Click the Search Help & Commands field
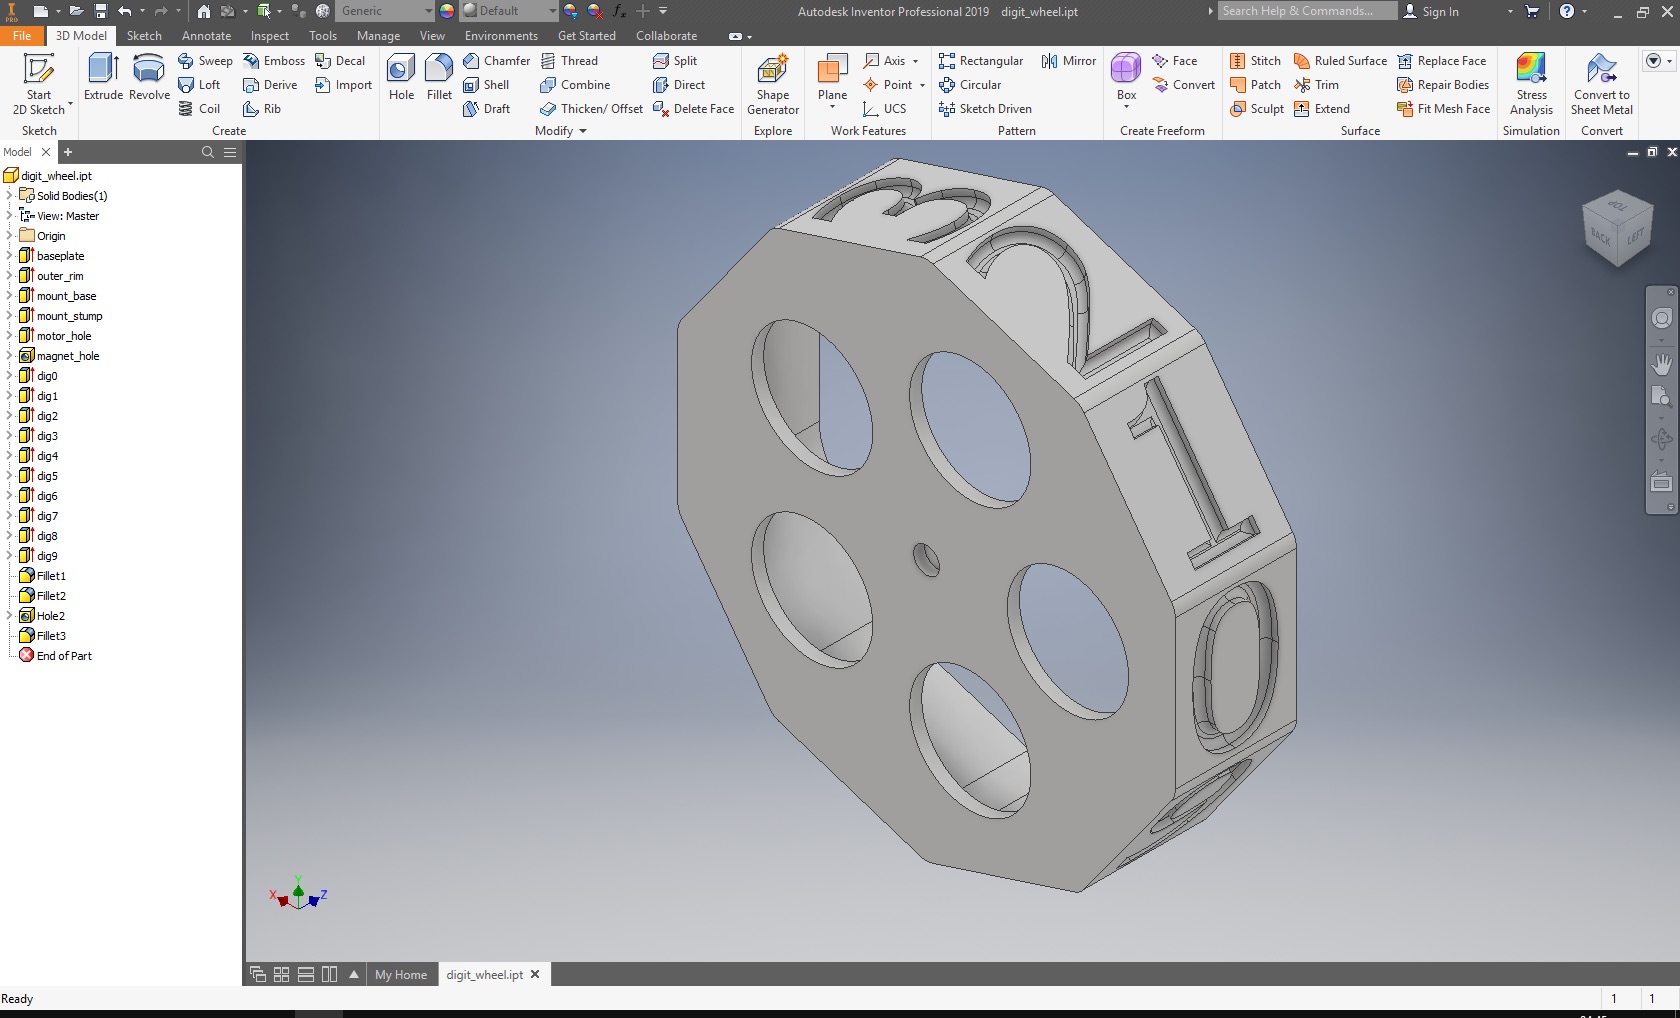The height and width of the screenshot is (1018, 1680). click(1308, 11)
